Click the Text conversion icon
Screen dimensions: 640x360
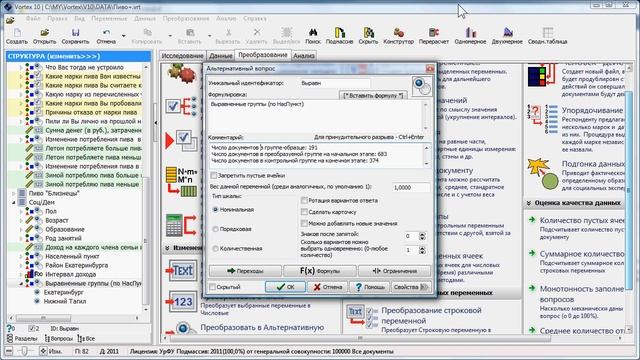pyautogui.click(x=182, y=271)
